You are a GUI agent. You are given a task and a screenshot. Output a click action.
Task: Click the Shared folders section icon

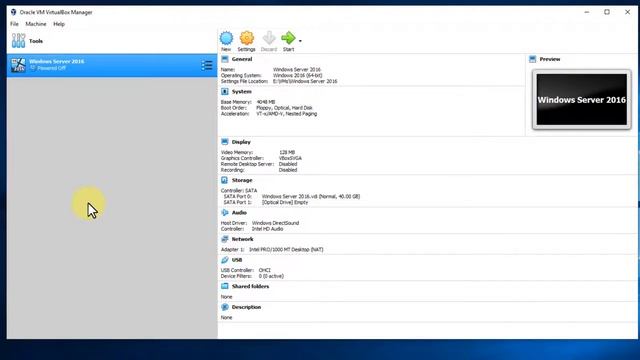[224, 287]
